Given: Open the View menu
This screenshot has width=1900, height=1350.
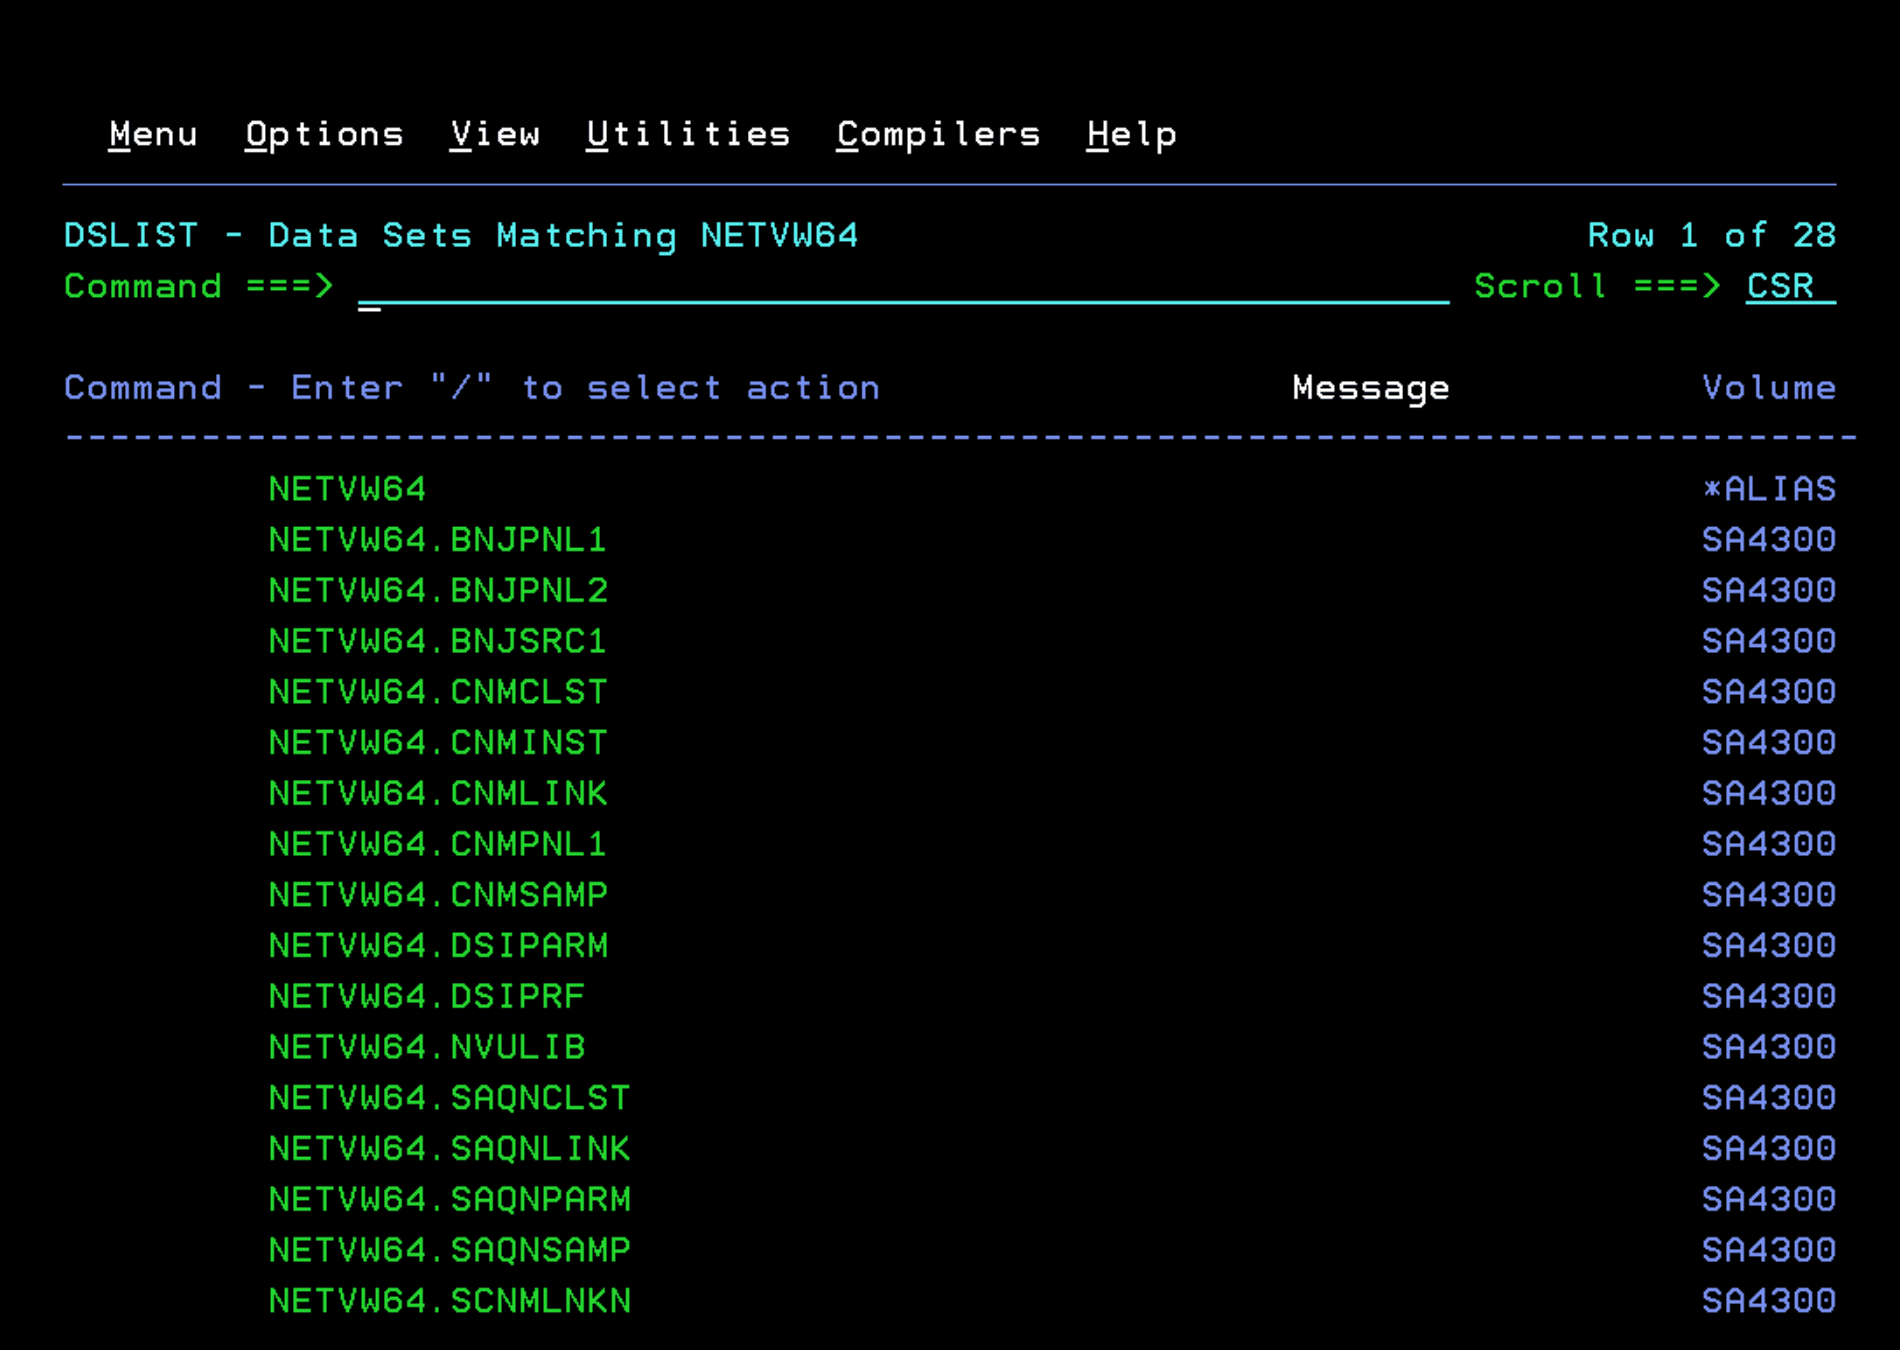Looking at the screenshot, I should [495, 134].
